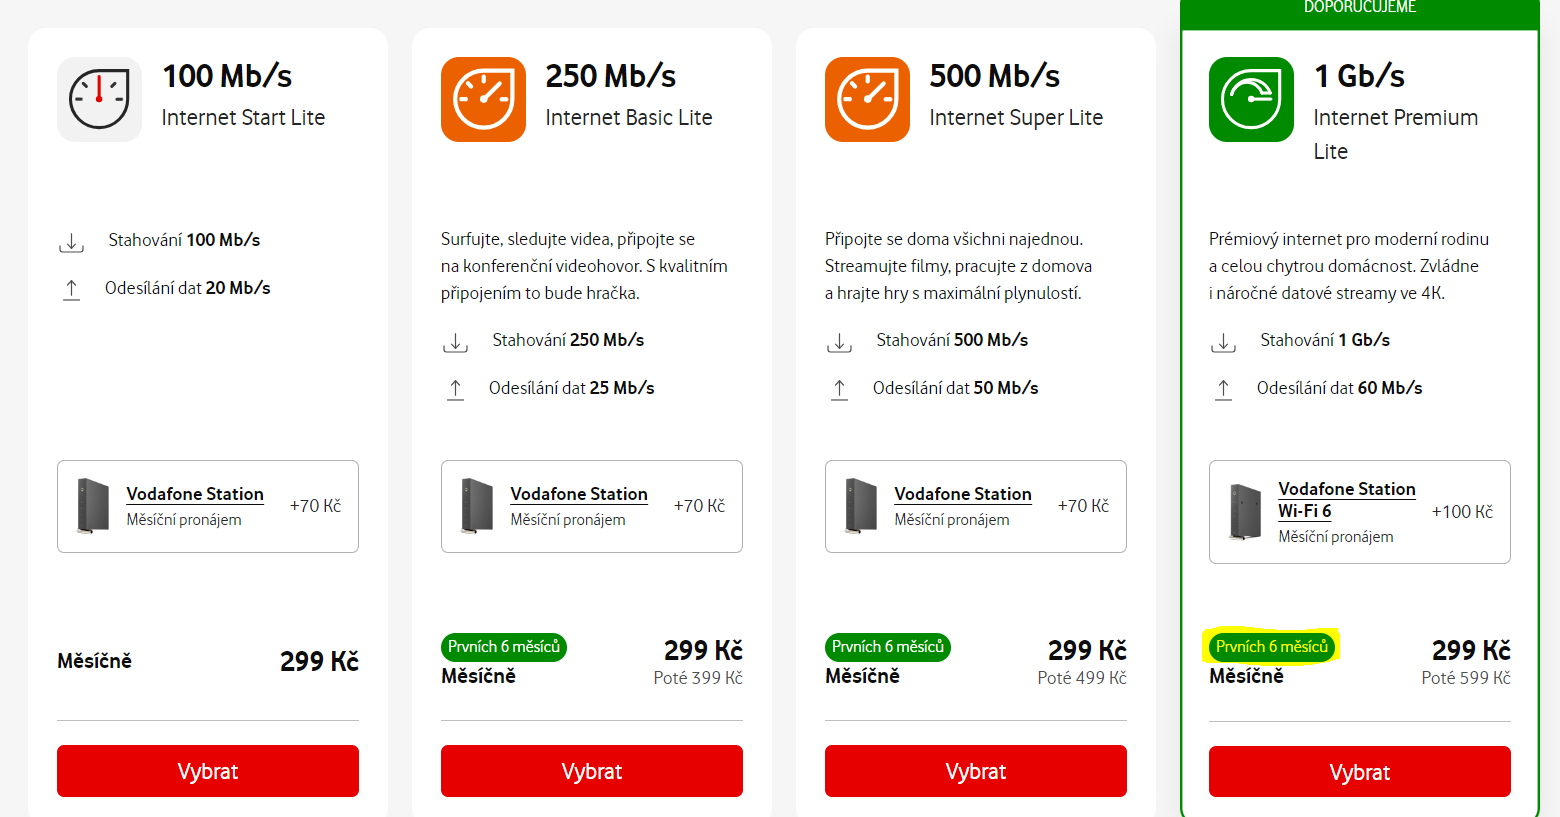Click the 100 Mb/s speedometer icon
The width and height of the screenshot is (1560, 817).
[x=99, y=99]
